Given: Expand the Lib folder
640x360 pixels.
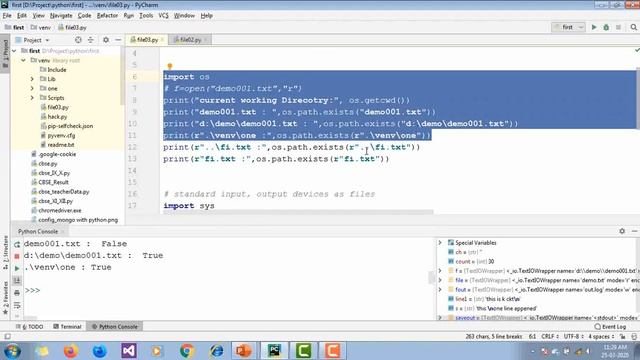Looking at the screenshot, I should tap(32, 79).
